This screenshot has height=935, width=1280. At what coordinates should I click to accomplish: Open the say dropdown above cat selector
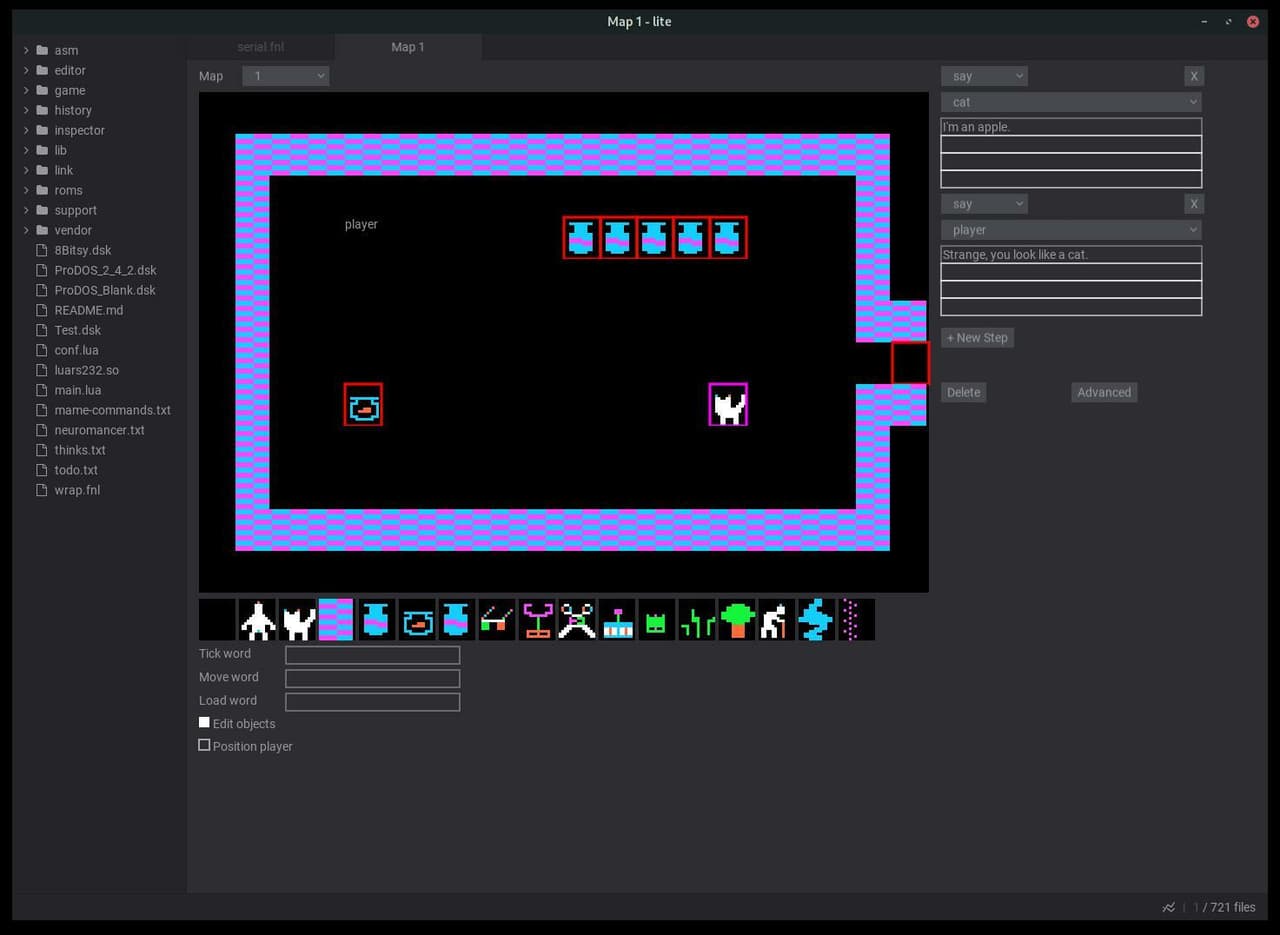coord(984,76)
